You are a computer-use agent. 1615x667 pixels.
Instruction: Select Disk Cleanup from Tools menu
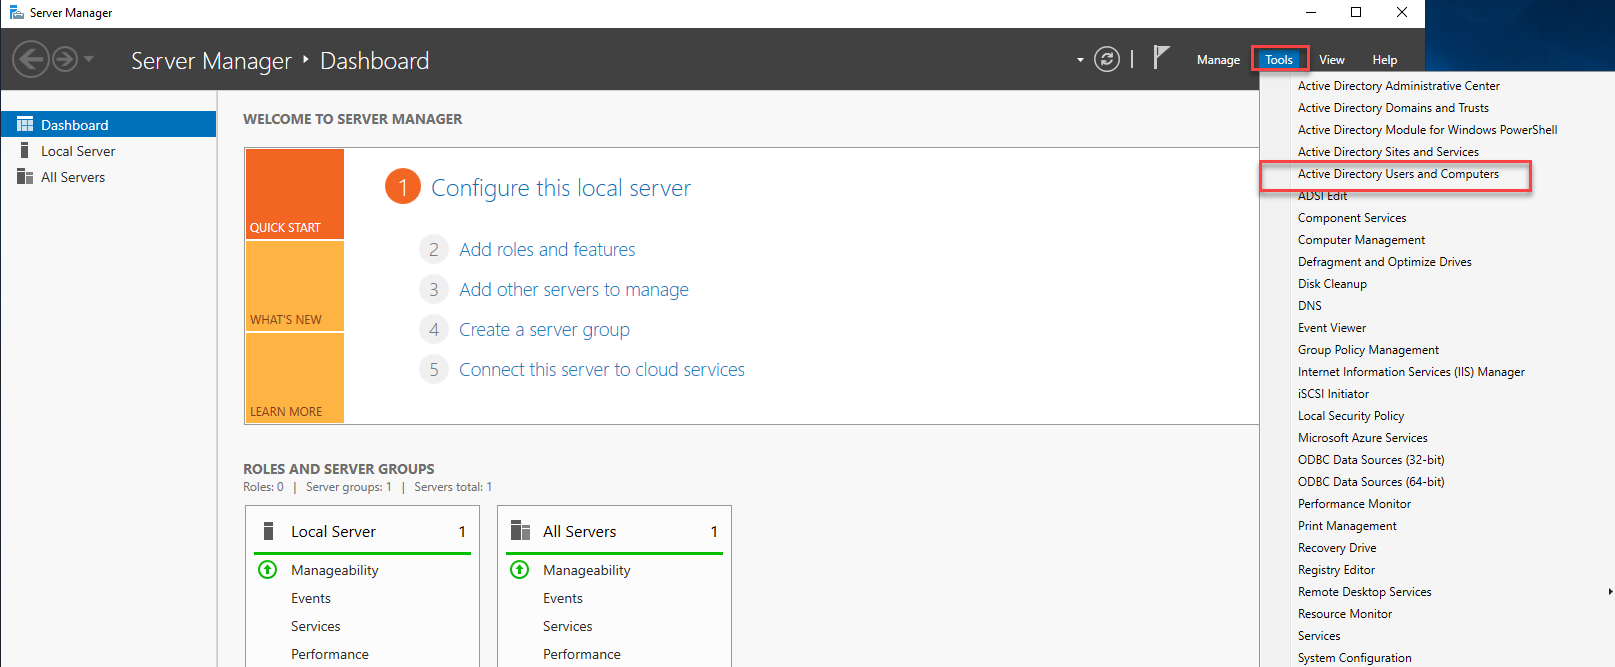pos(1332,284)
